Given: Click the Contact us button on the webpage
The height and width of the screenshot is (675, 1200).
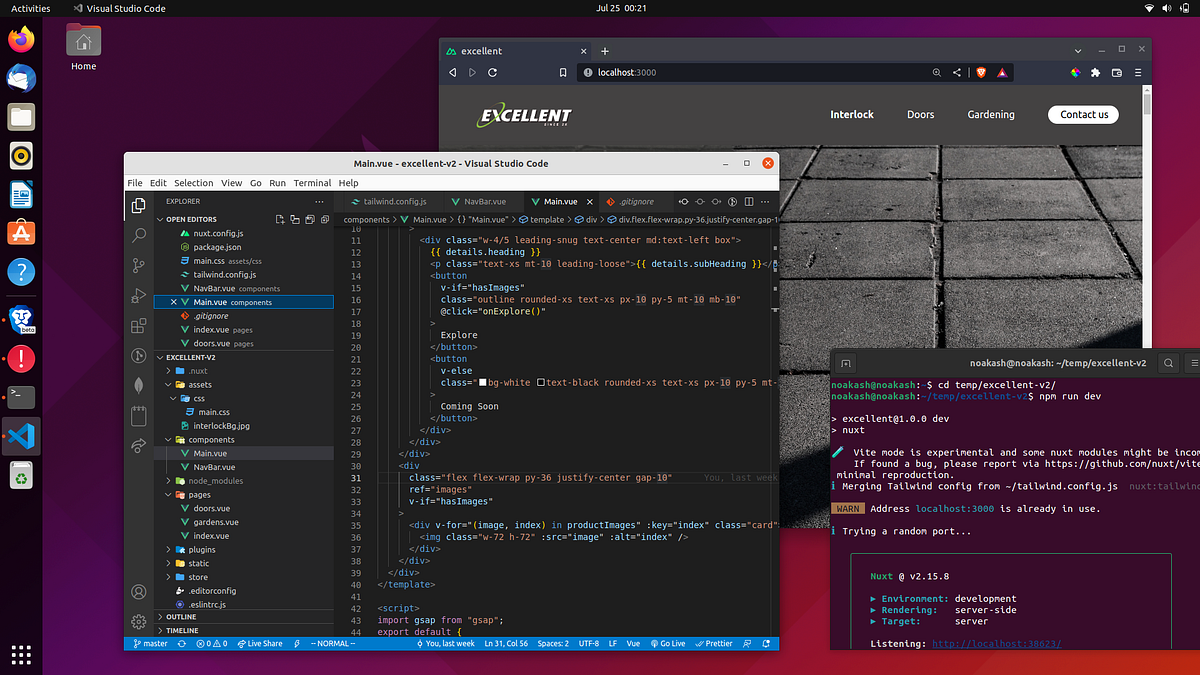Looking at the screenshot, I should 1083,114.
